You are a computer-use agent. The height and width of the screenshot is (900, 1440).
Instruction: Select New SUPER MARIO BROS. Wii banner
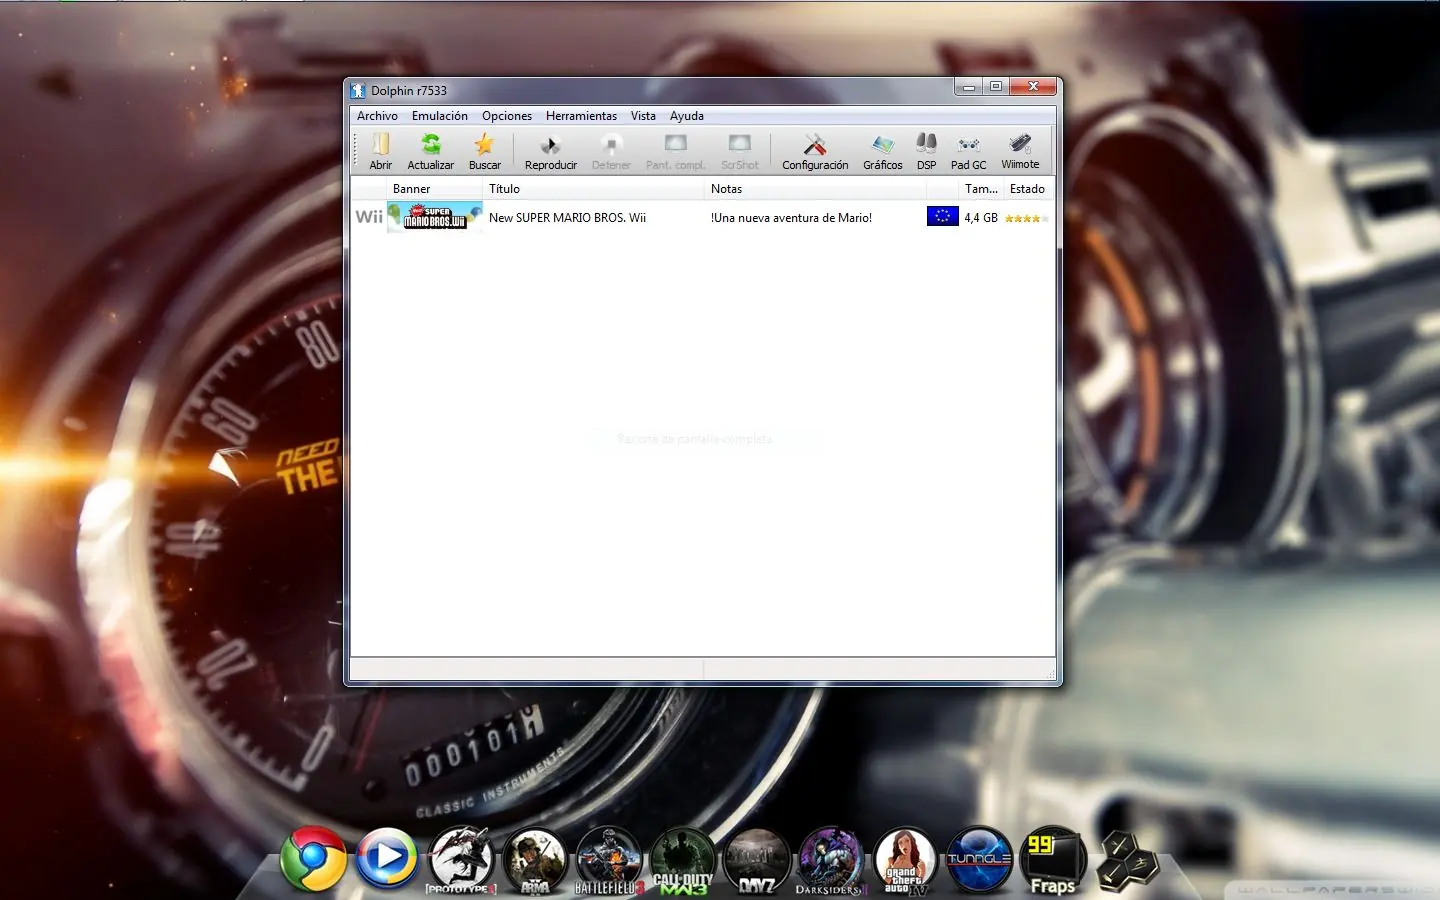(434, 217)
